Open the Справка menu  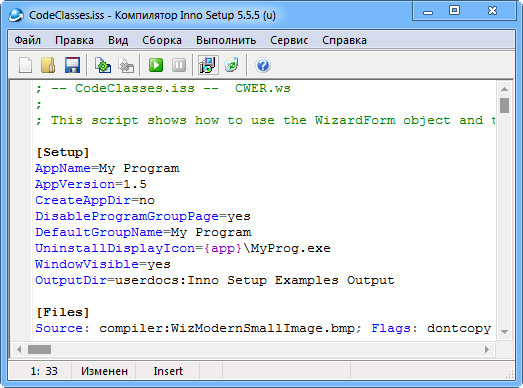coord(345,40)
